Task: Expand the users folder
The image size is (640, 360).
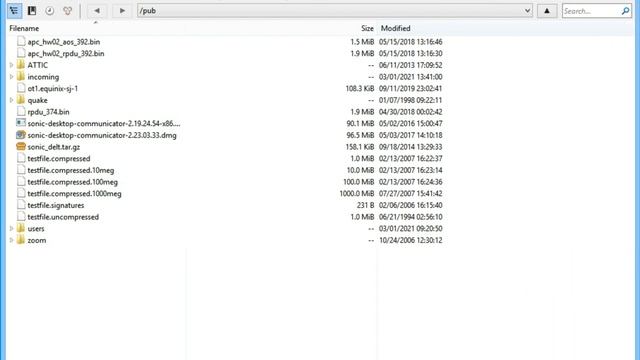Action: point(11,229)
